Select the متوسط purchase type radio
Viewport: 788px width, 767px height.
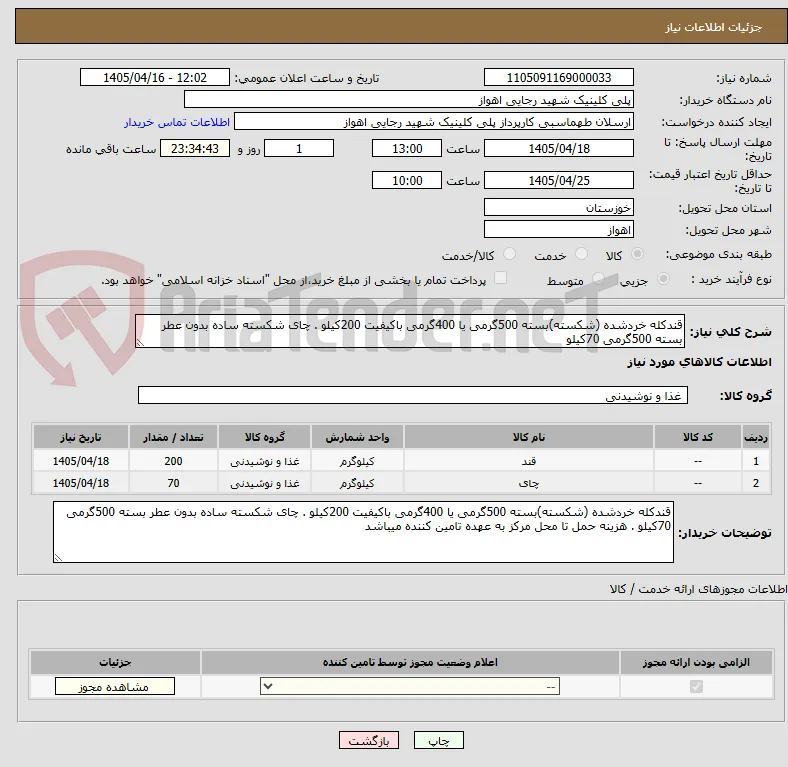coord(598,279)
